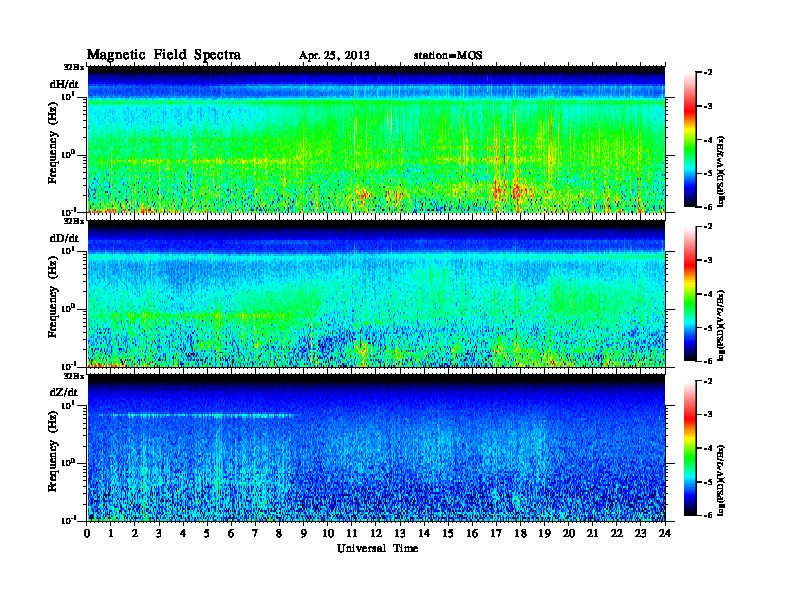Click the '-2' value on dH/dt color bar
The image size is (792, 612).
(708, 73)
